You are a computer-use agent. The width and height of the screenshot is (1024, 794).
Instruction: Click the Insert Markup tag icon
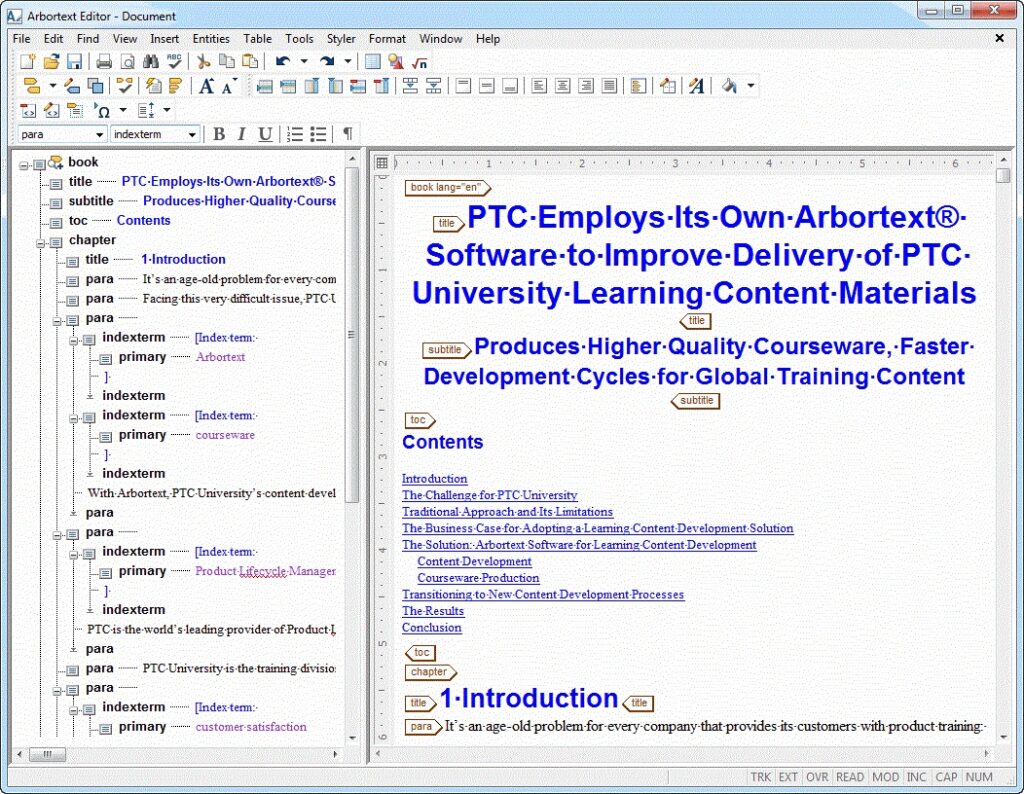31,86
